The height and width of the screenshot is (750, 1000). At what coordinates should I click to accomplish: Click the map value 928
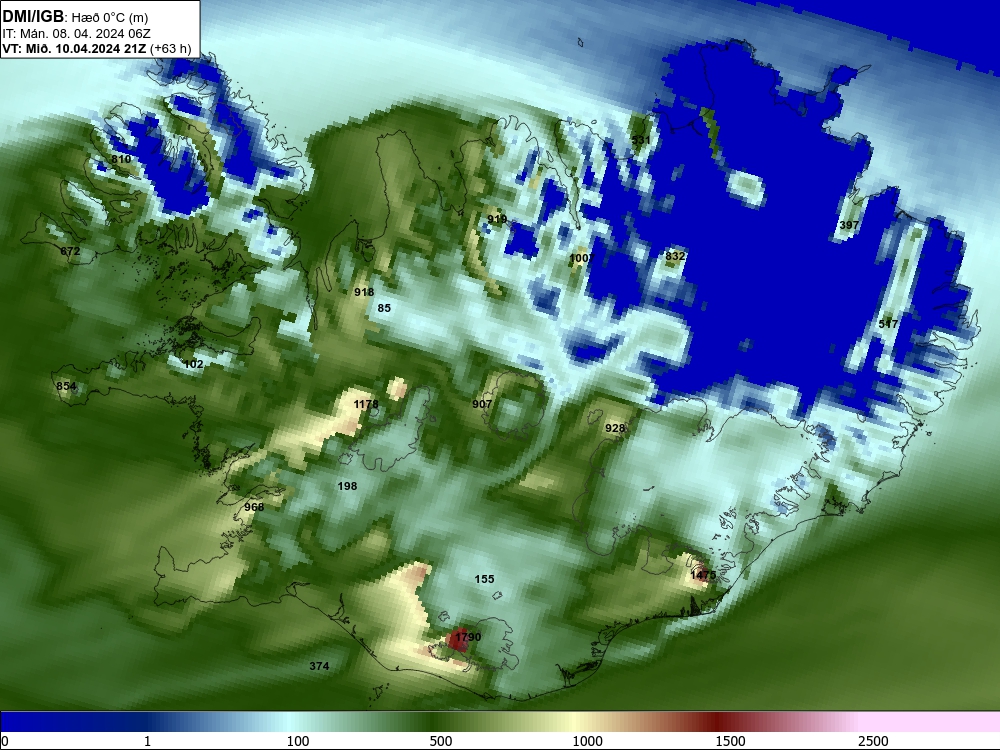pyautogui.click(x=615, y=428)
